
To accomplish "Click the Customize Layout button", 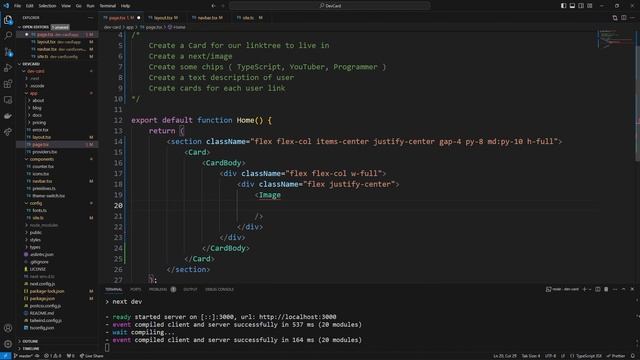I will click(590, 6).
